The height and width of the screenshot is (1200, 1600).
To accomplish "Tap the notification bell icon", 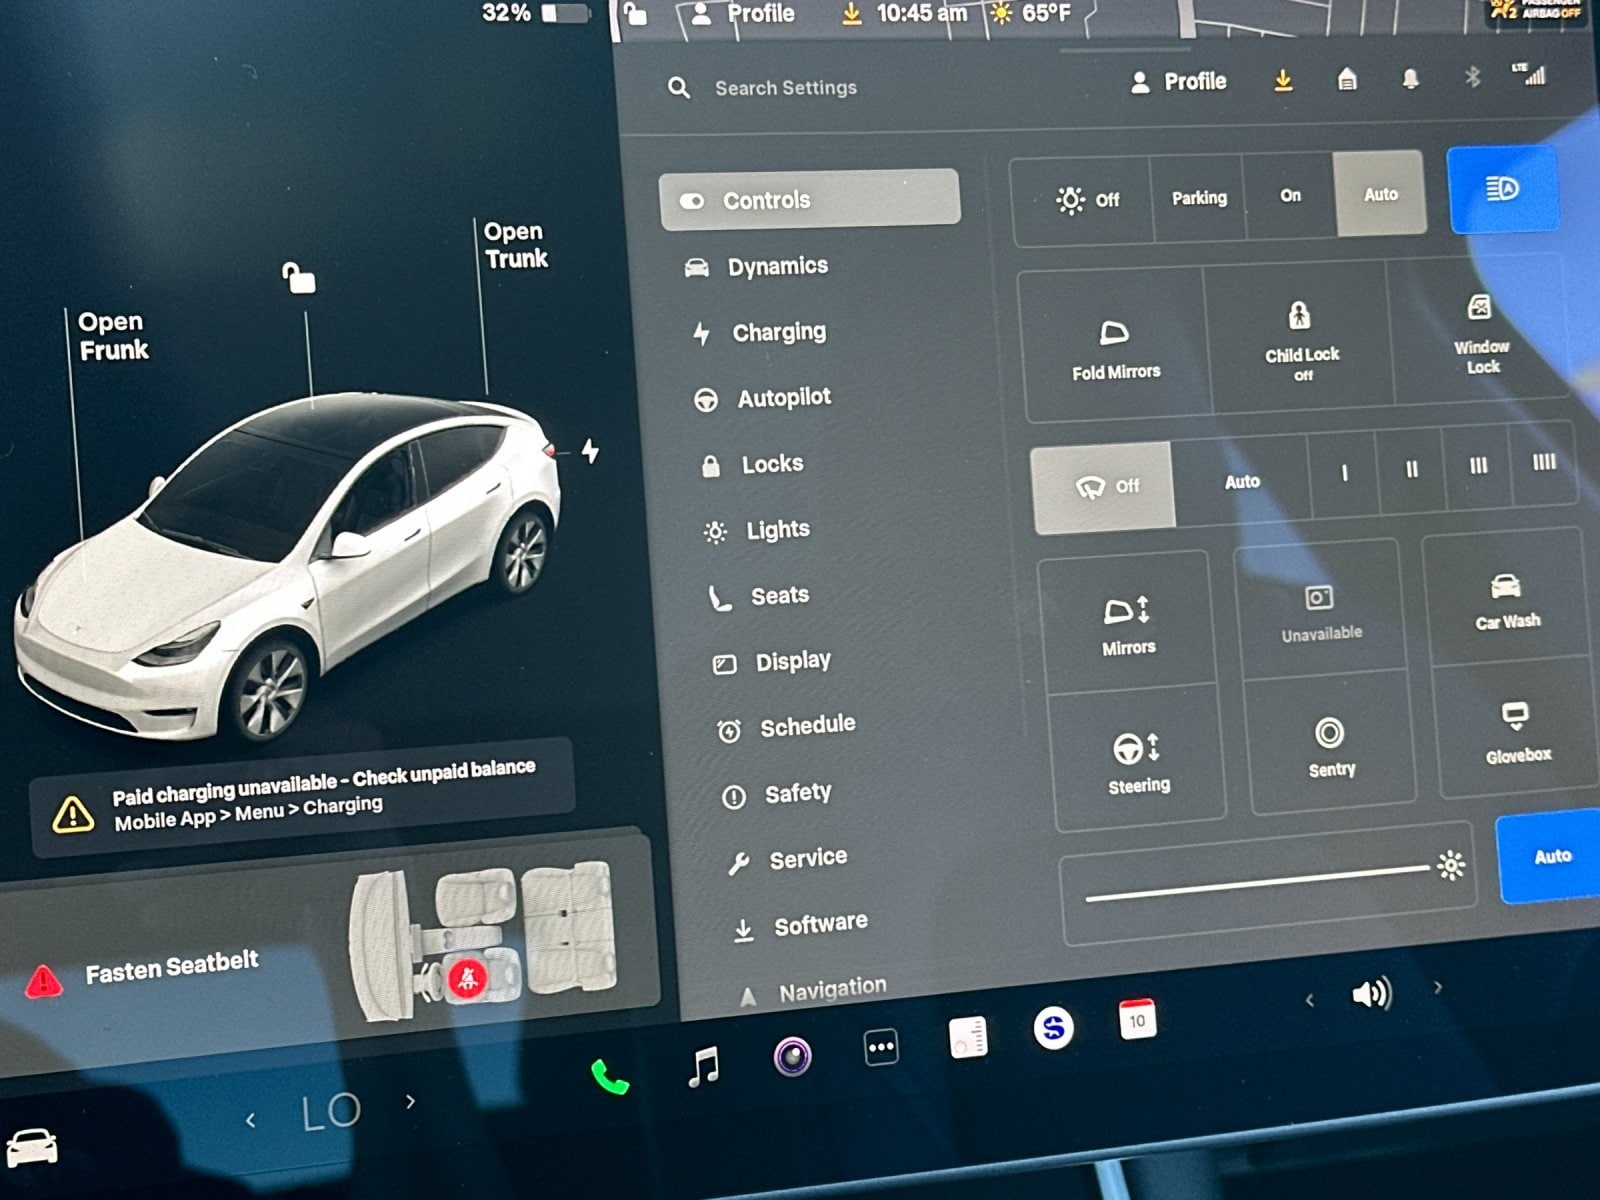I will coord(1410,79).
